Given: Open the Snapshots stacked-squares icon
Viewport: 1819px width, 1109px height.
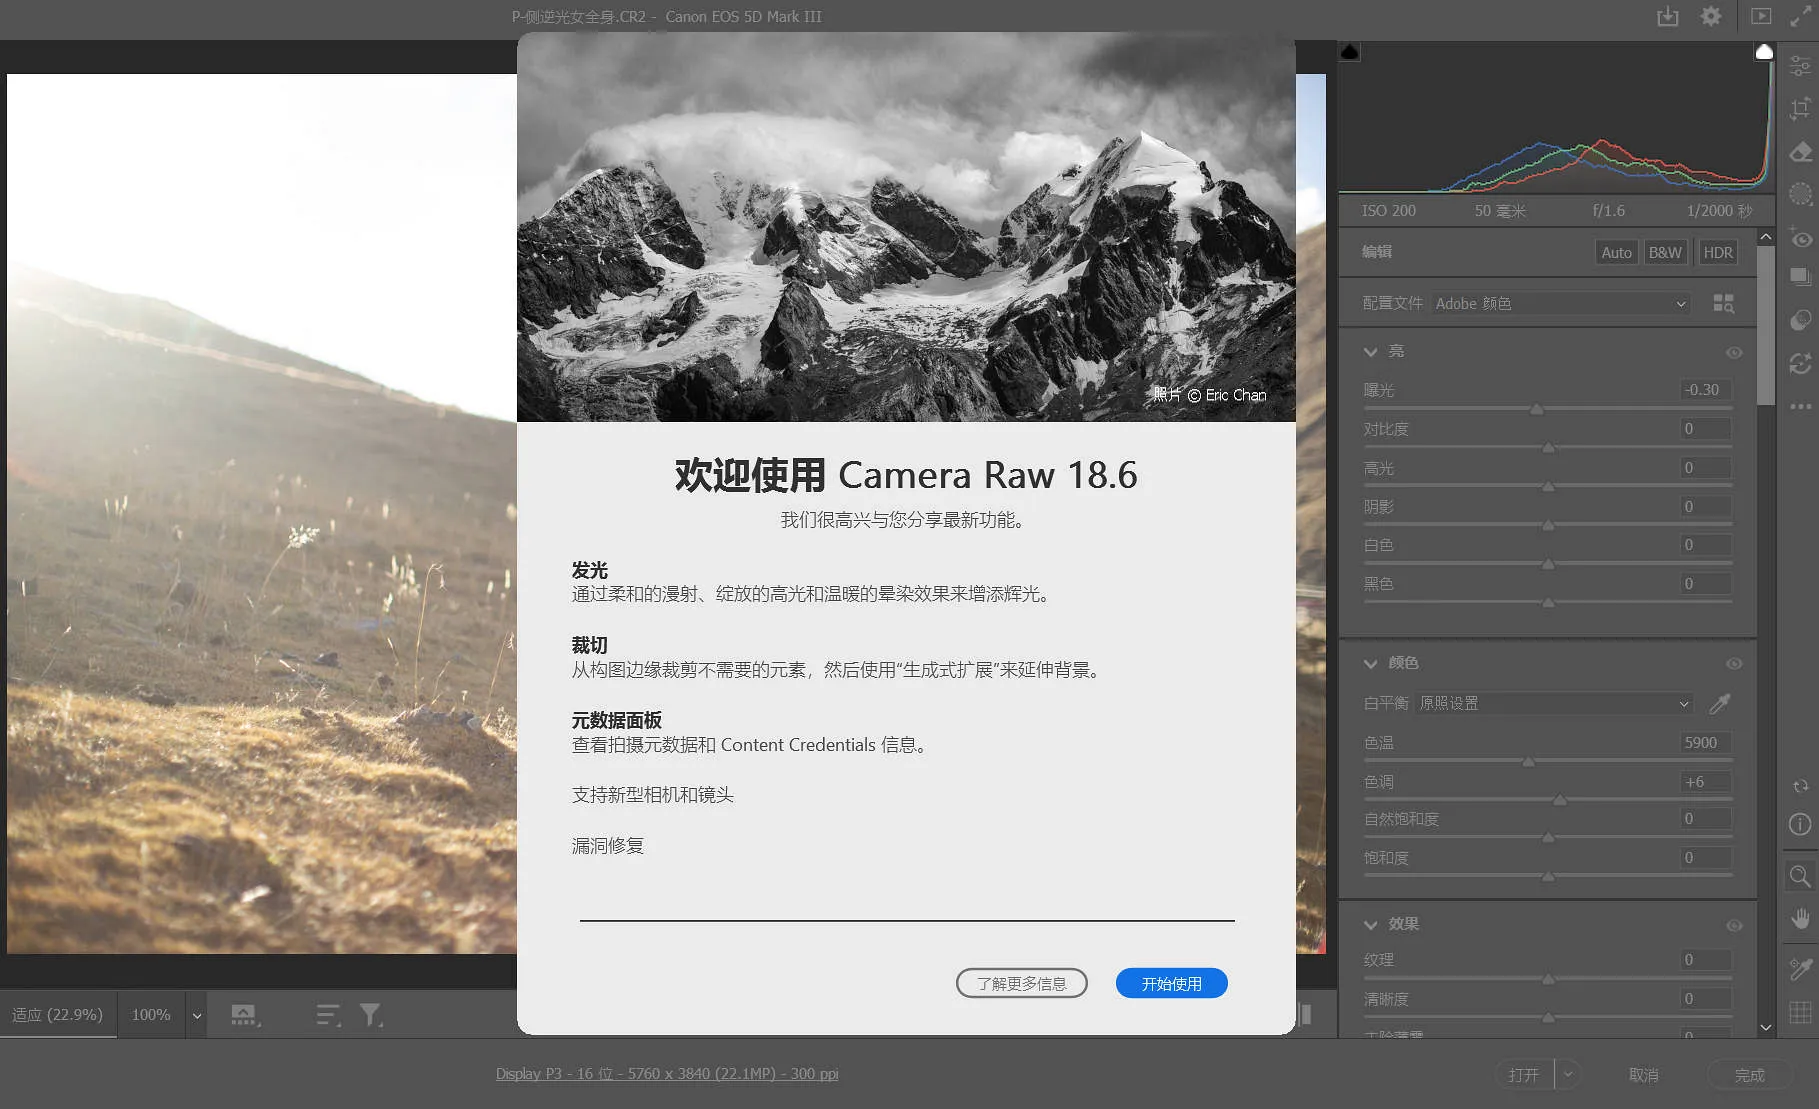Looking at the screenshot, I should pos(1800,277).
